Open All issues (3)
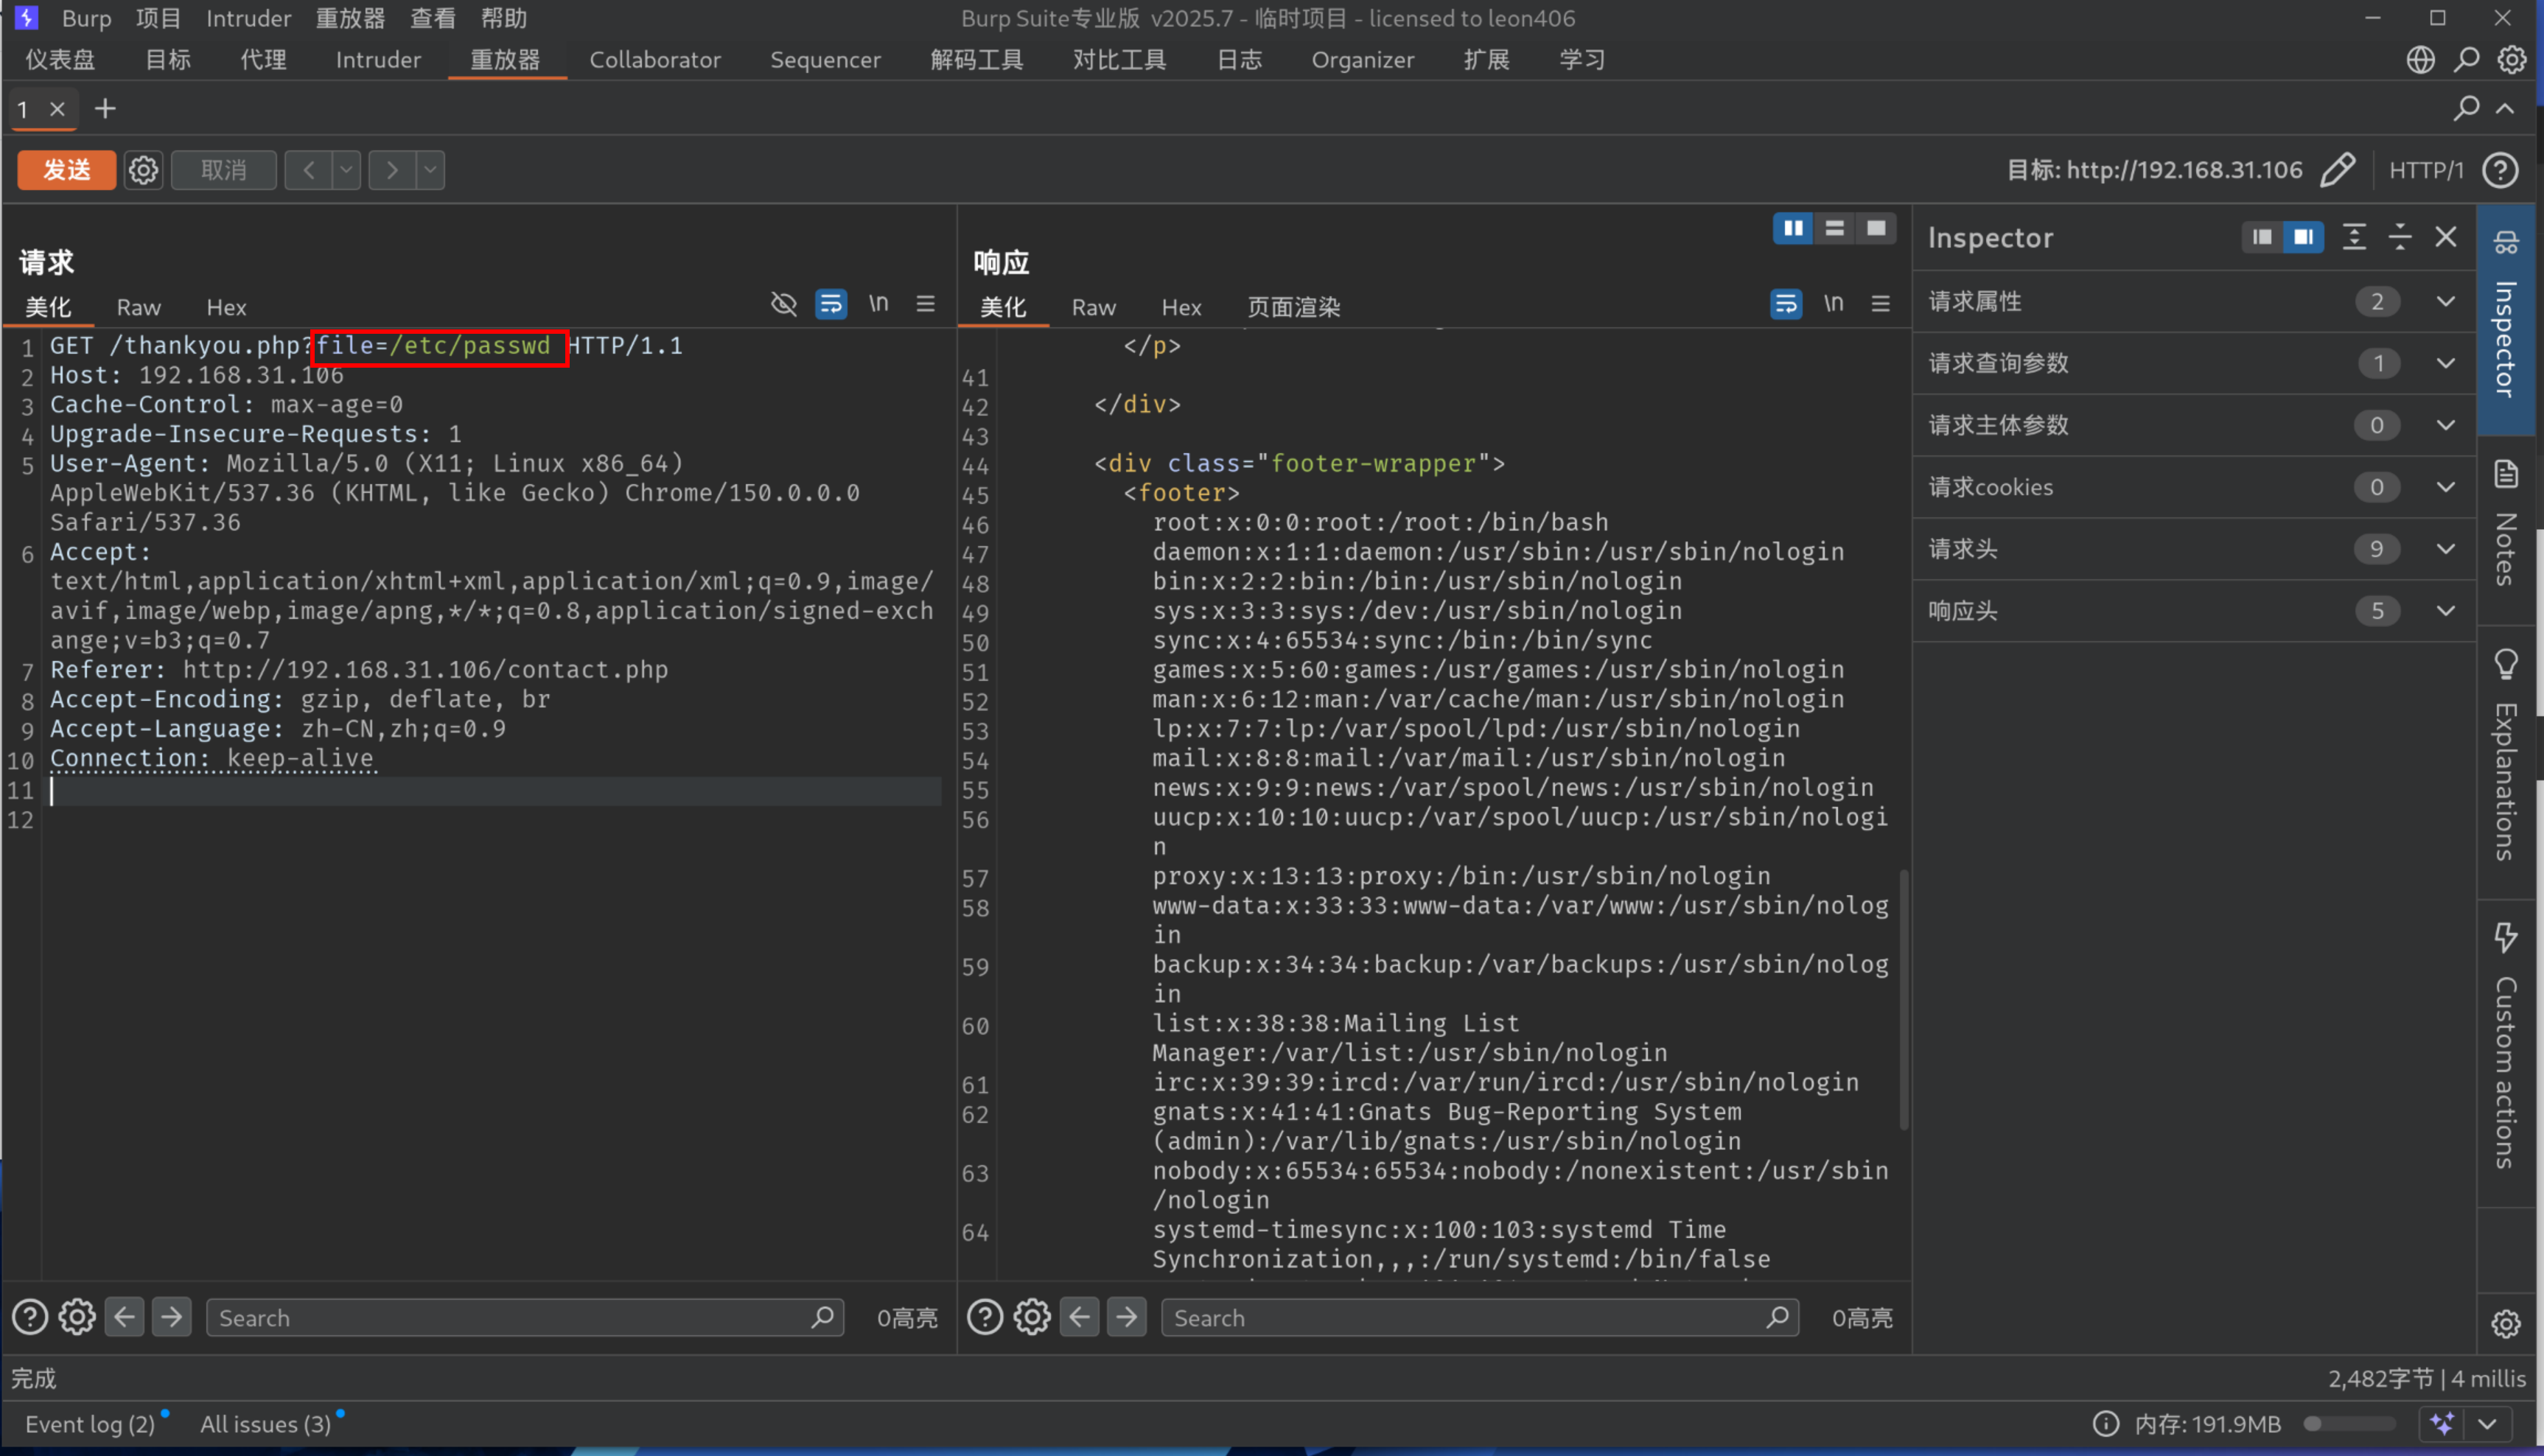The image size is (2544, 1456). 266,1423
